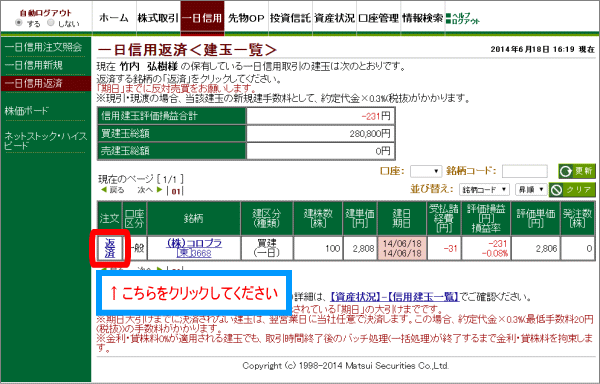
Task: Switch to the 一日信用 tab
Action: tap(202, 18)
